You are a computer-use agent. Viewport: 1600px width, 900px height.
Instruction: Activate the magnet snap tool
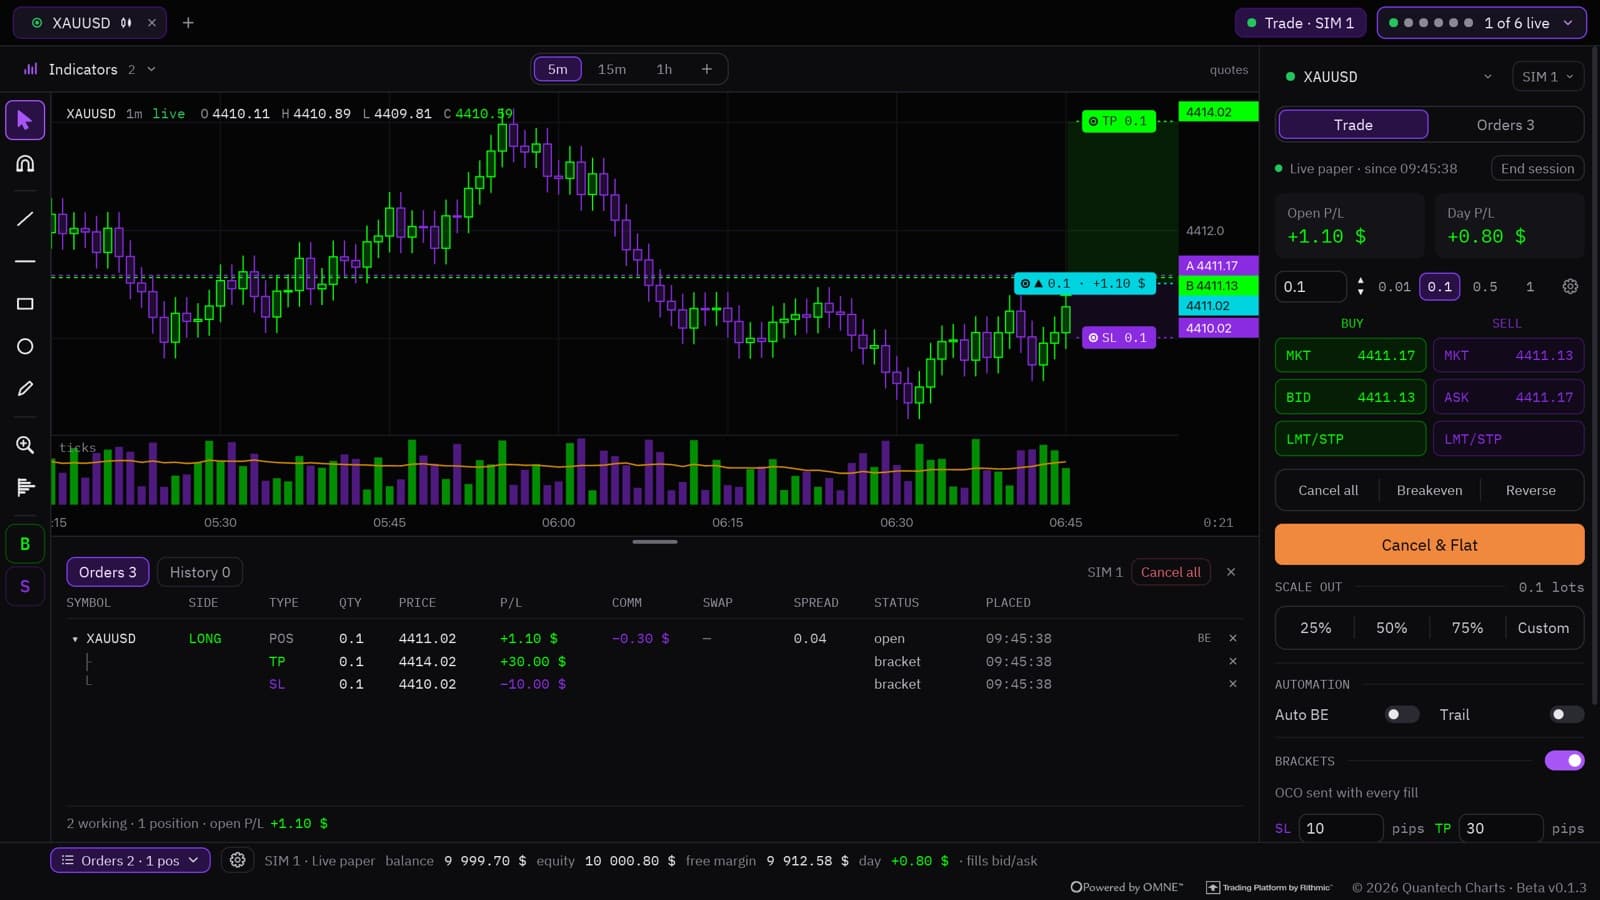coord(25,164)
